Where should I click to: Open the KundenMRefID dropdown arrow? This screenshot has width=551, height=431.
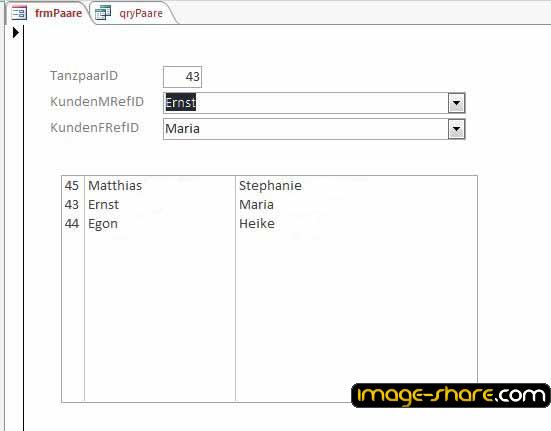pyautogui.click(x=456, y=103)
